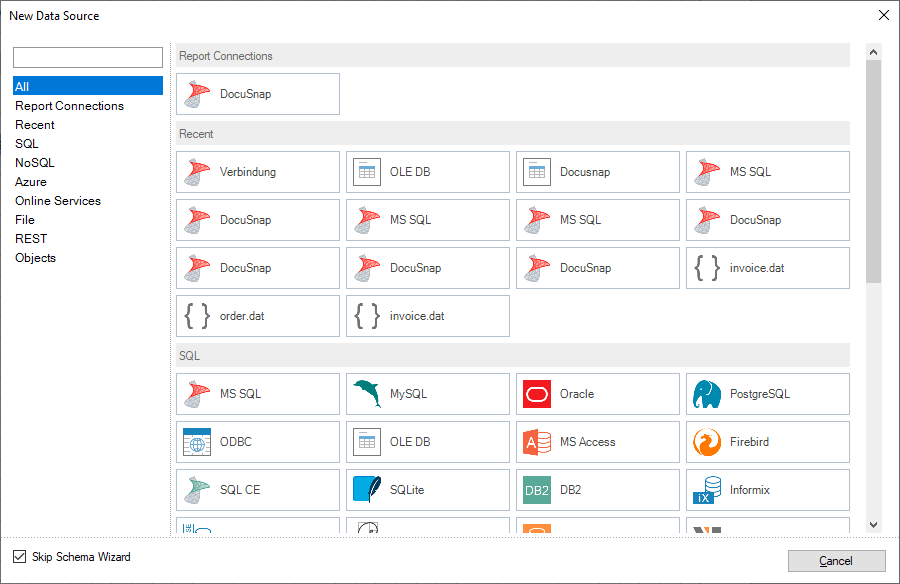Select the DB2 data source
Screen dimensions: 900x584
(x=598, y=490)
